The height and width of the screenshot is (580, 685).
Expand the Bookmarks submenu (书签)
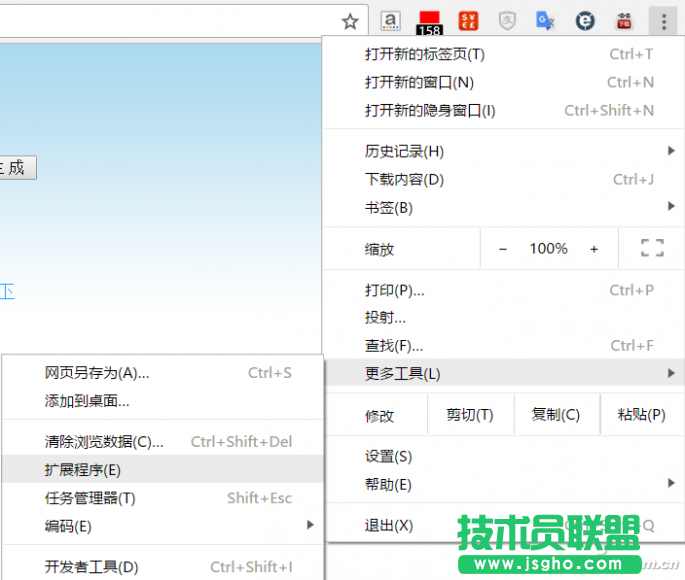(x=503, y=207)
